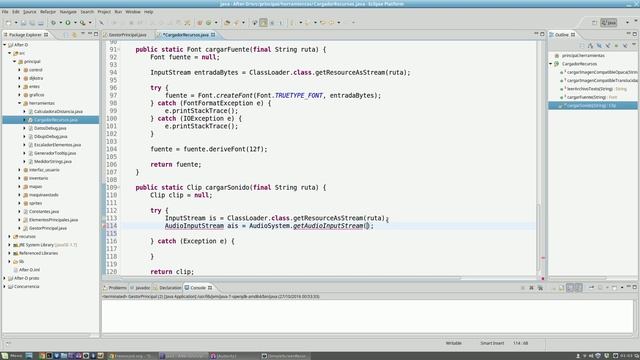Click the New Java Package toolbar icon
Image resolution: width=640 pixels, height=360 pixels.
tap(200, 23)
